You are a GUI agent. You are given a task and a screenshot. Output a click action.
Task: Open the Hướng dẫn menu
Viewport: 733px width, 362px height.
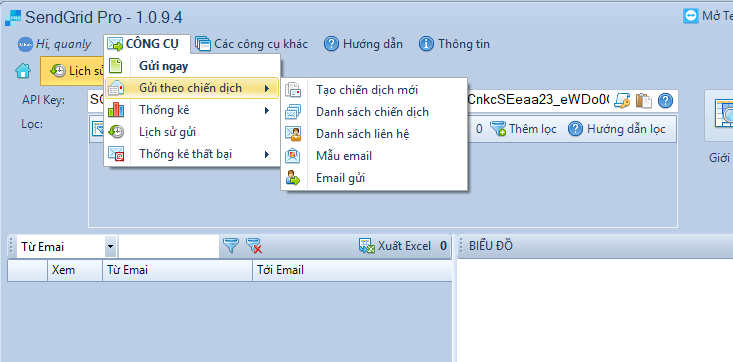pos(363,44)
